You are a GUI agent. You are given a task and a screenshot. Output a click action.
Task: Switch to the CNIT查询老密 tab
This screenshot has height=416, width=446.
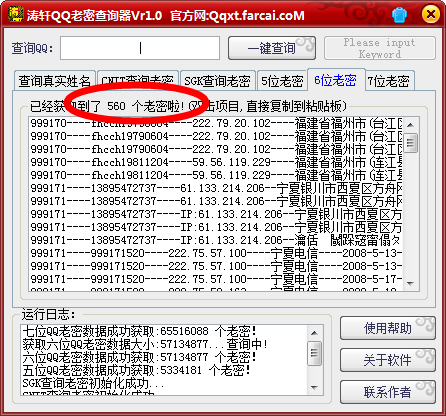click(x=138, y=81)
